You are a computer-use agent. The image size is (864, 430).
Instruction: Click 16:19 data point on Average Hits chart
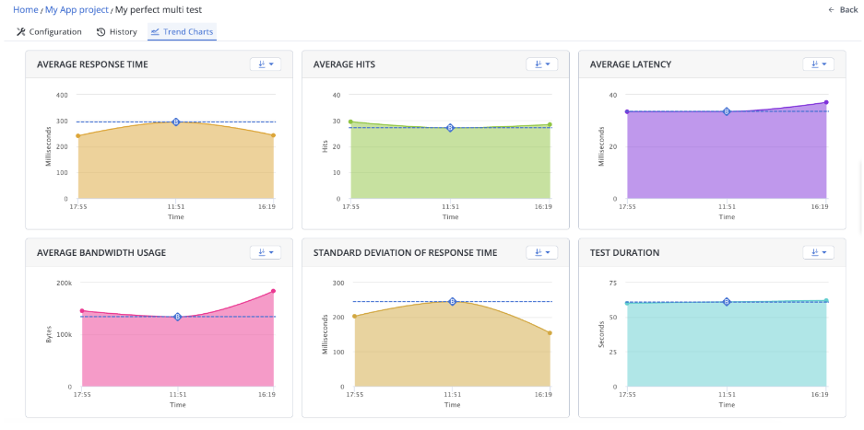pyautogui.click(x=550, y=125)
